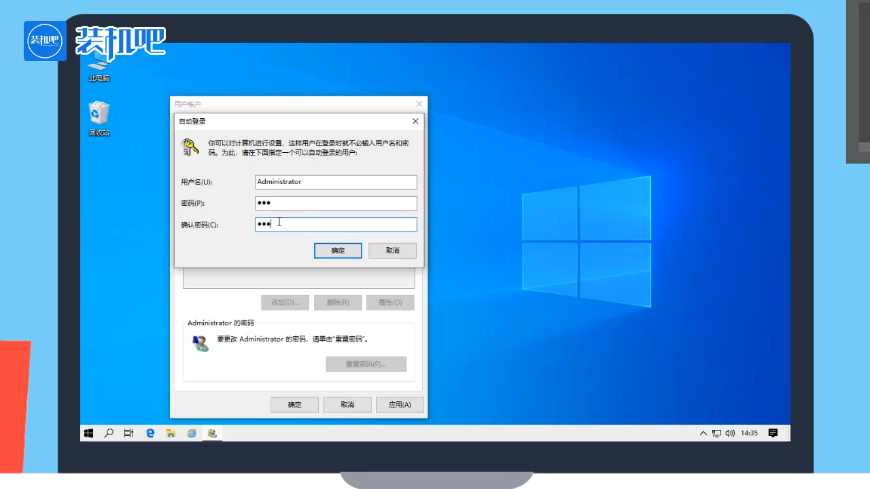Focus the 密码(P) password field
This screenshot has width=870, height=489.
point(335,203)
